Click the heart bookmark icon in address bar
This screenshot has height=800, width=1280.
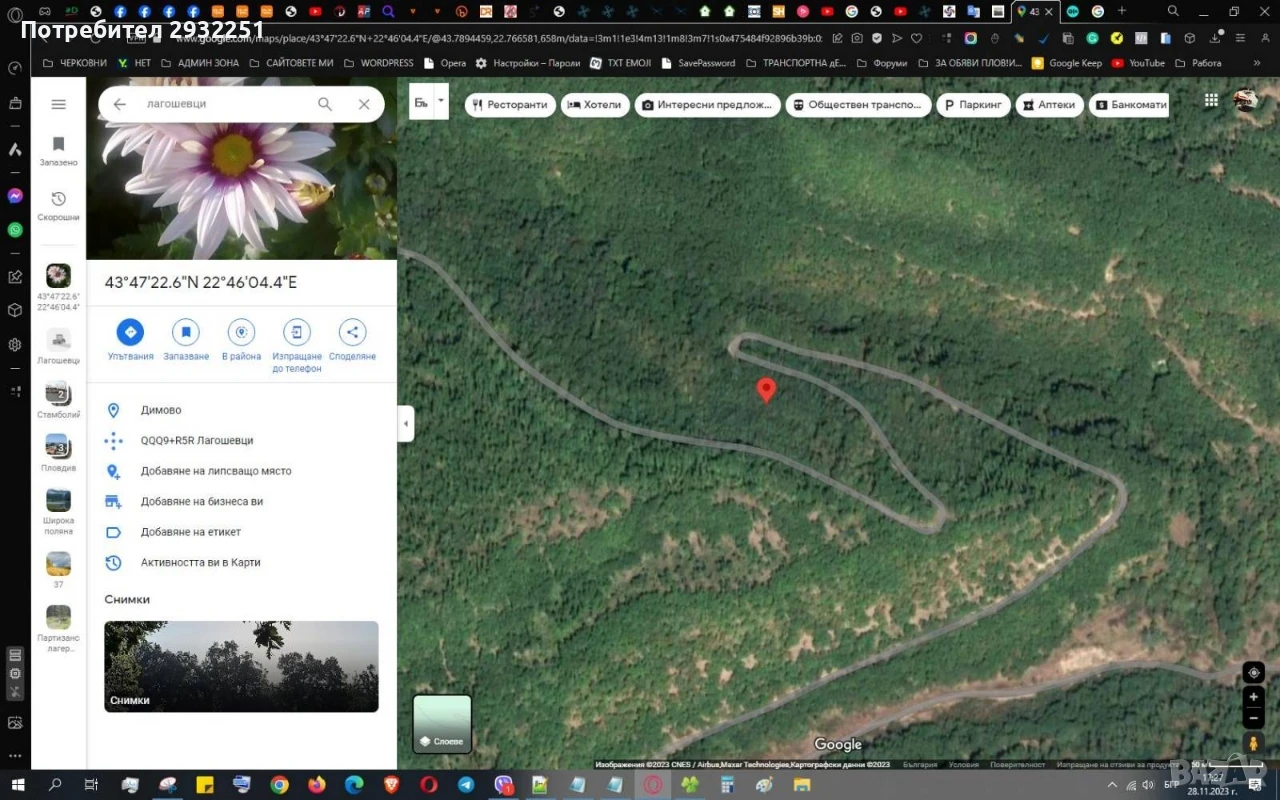click(916, 38)
